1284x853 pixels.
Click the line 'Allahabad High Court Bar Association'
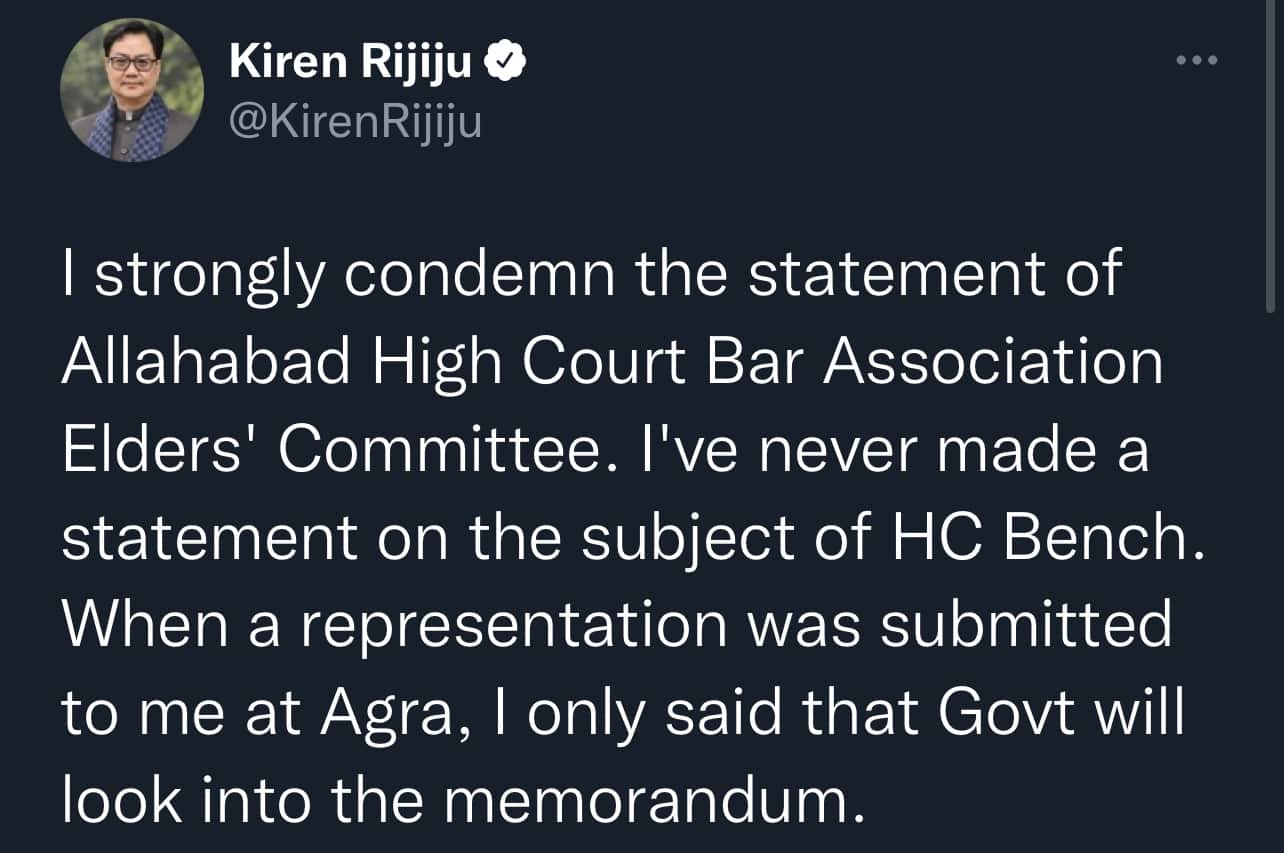613,364
